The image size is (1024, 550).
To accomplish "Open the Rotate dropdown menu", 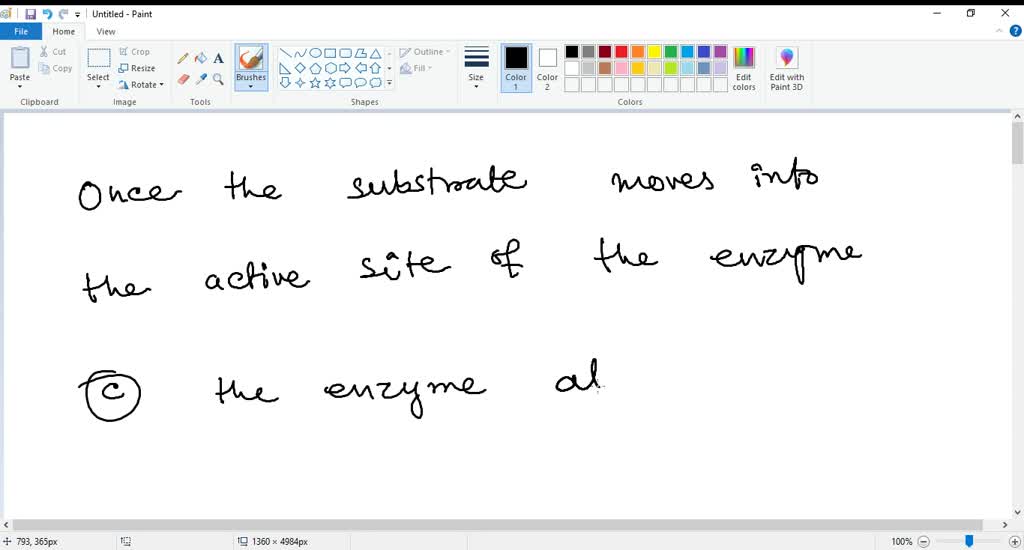I will tap(141, 84).
